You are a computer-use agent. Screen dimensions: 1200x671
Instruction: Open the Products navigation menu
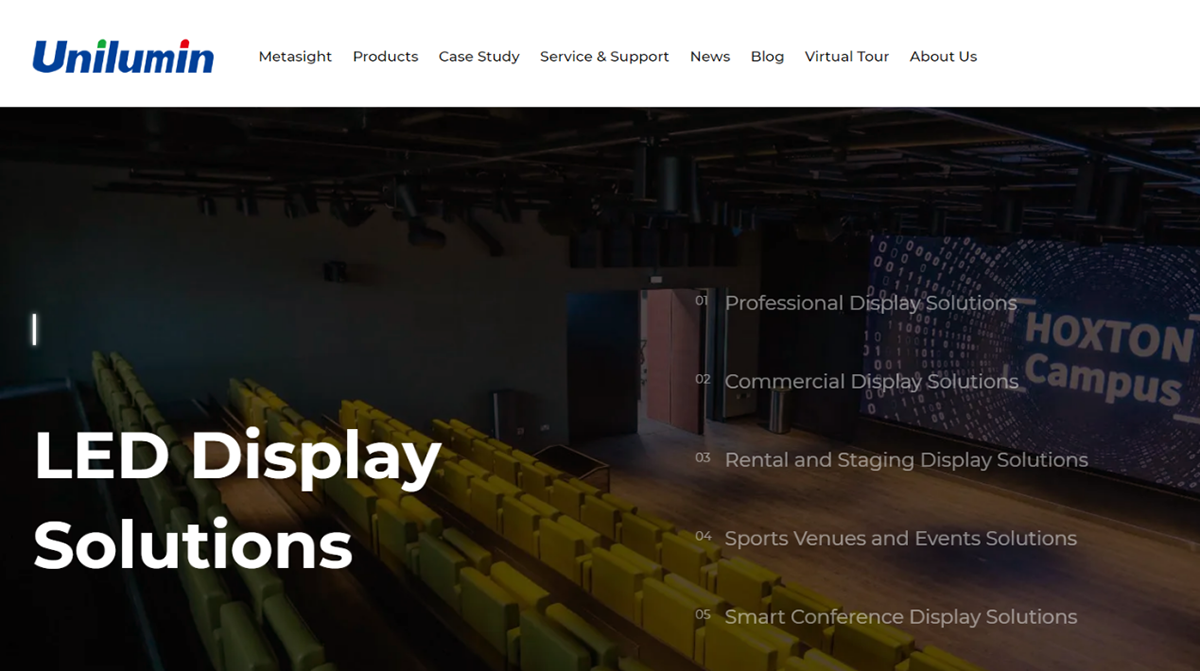point(385,57)
